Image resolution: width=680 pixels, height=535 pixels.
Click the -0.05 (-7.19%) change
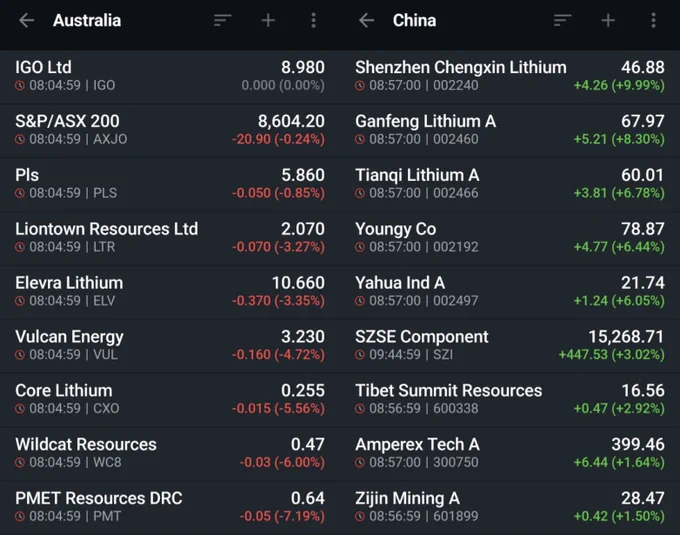click(x=282, y=516)
